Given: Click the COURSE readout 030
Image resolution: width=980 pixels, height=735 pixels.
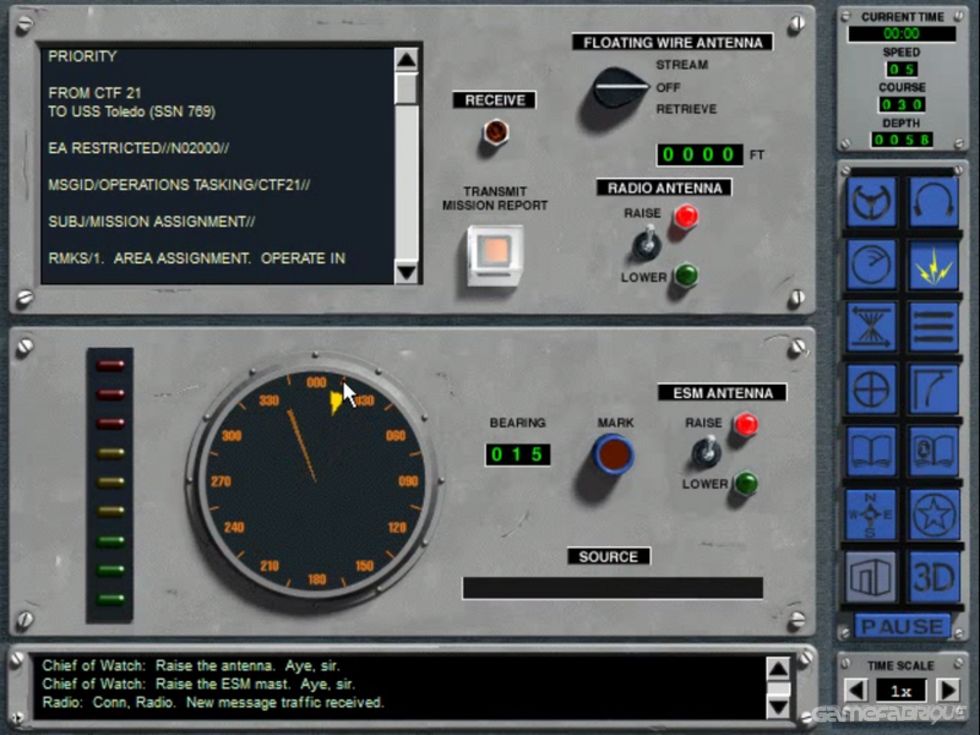Looking at the screenshot, I should (x=901, y=104).
